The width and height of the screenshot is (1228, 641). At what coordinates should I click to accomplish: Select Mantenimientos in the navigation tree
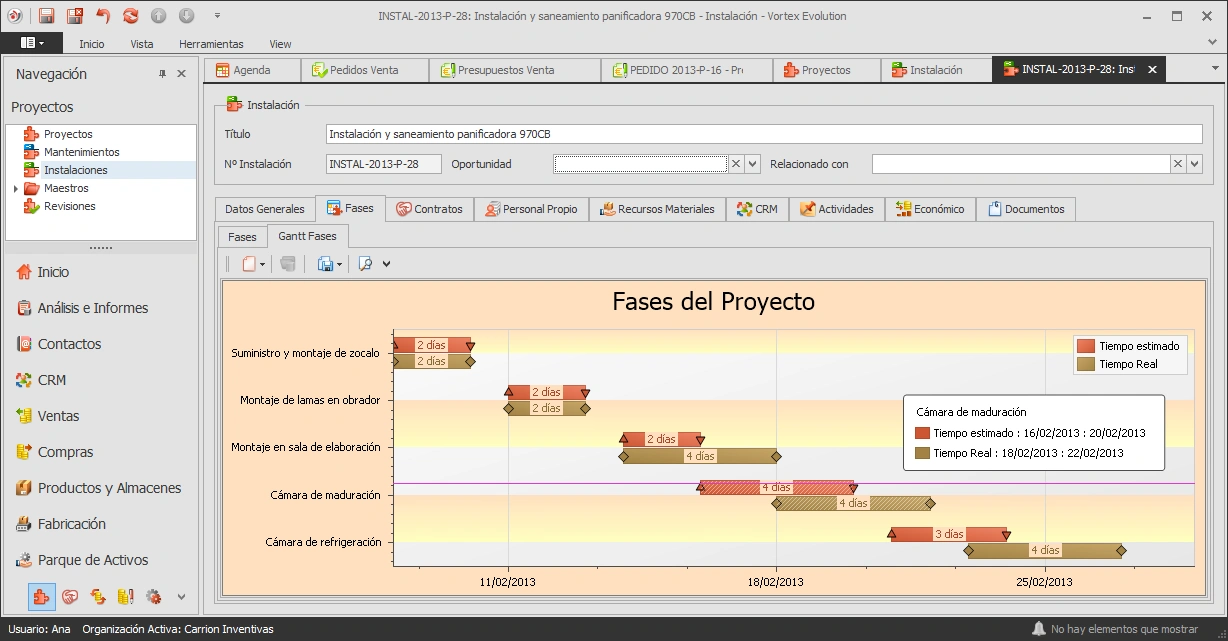pyautogui.click(x=81, y=152)
